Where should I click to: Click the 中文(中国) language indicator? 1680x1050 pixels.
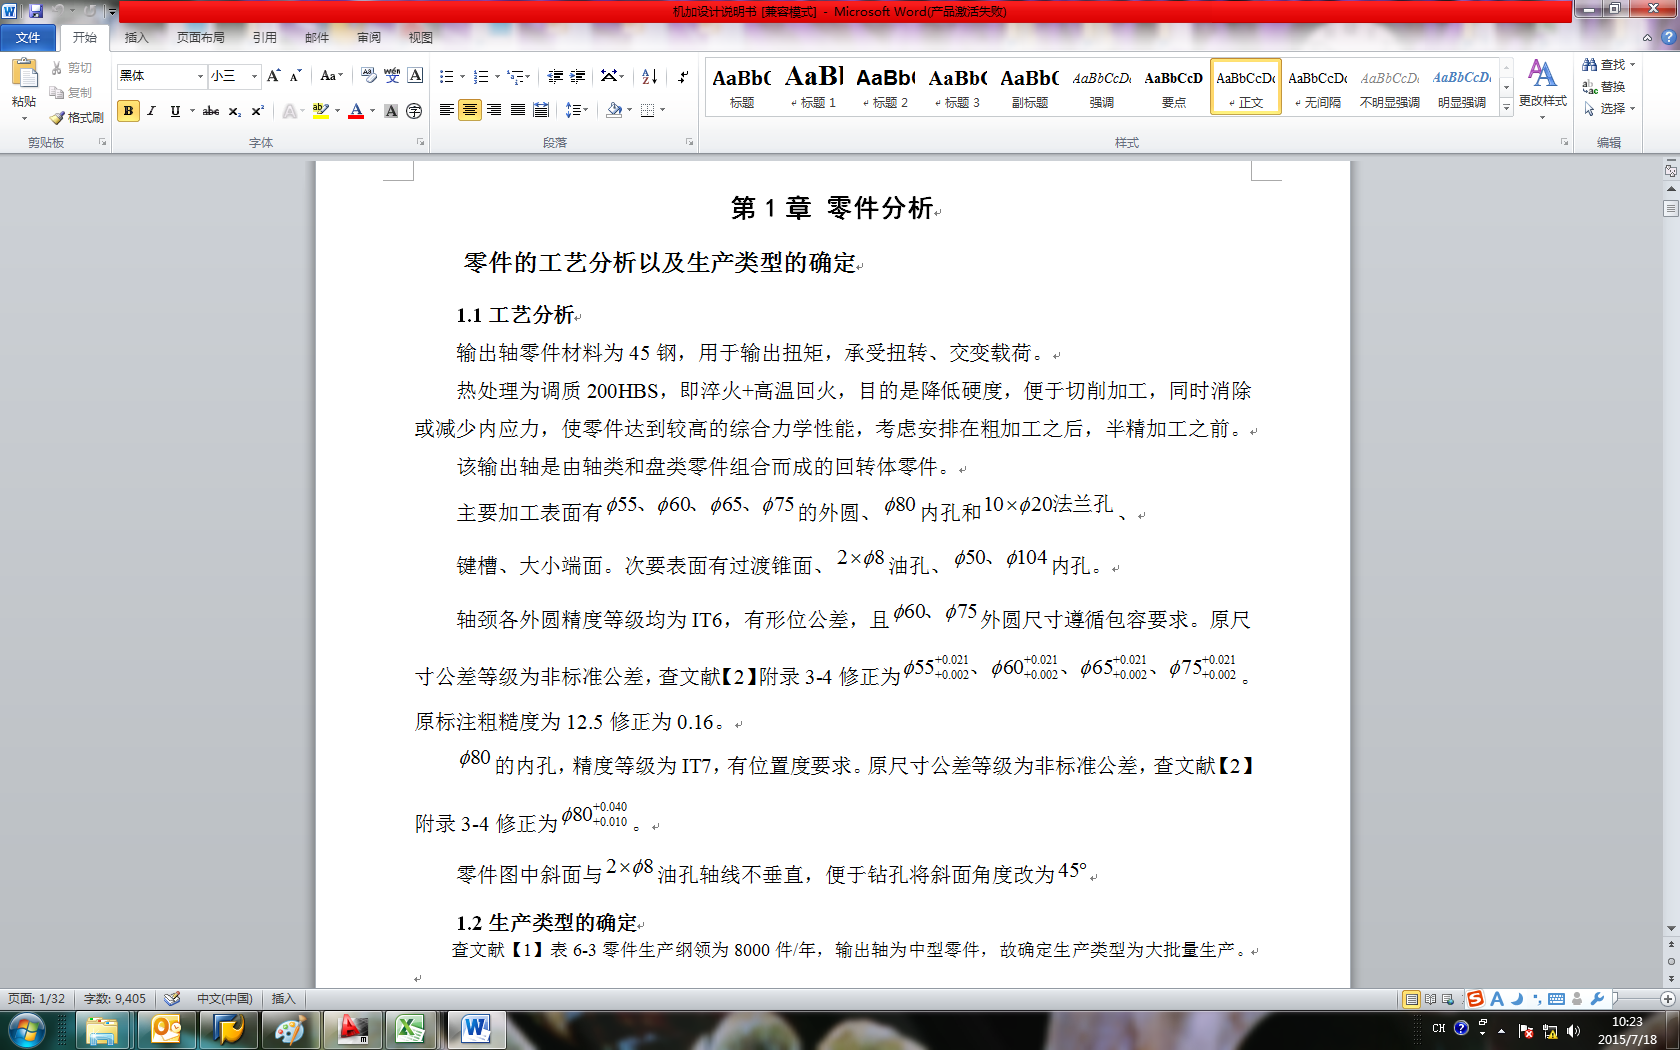point(224,999)
